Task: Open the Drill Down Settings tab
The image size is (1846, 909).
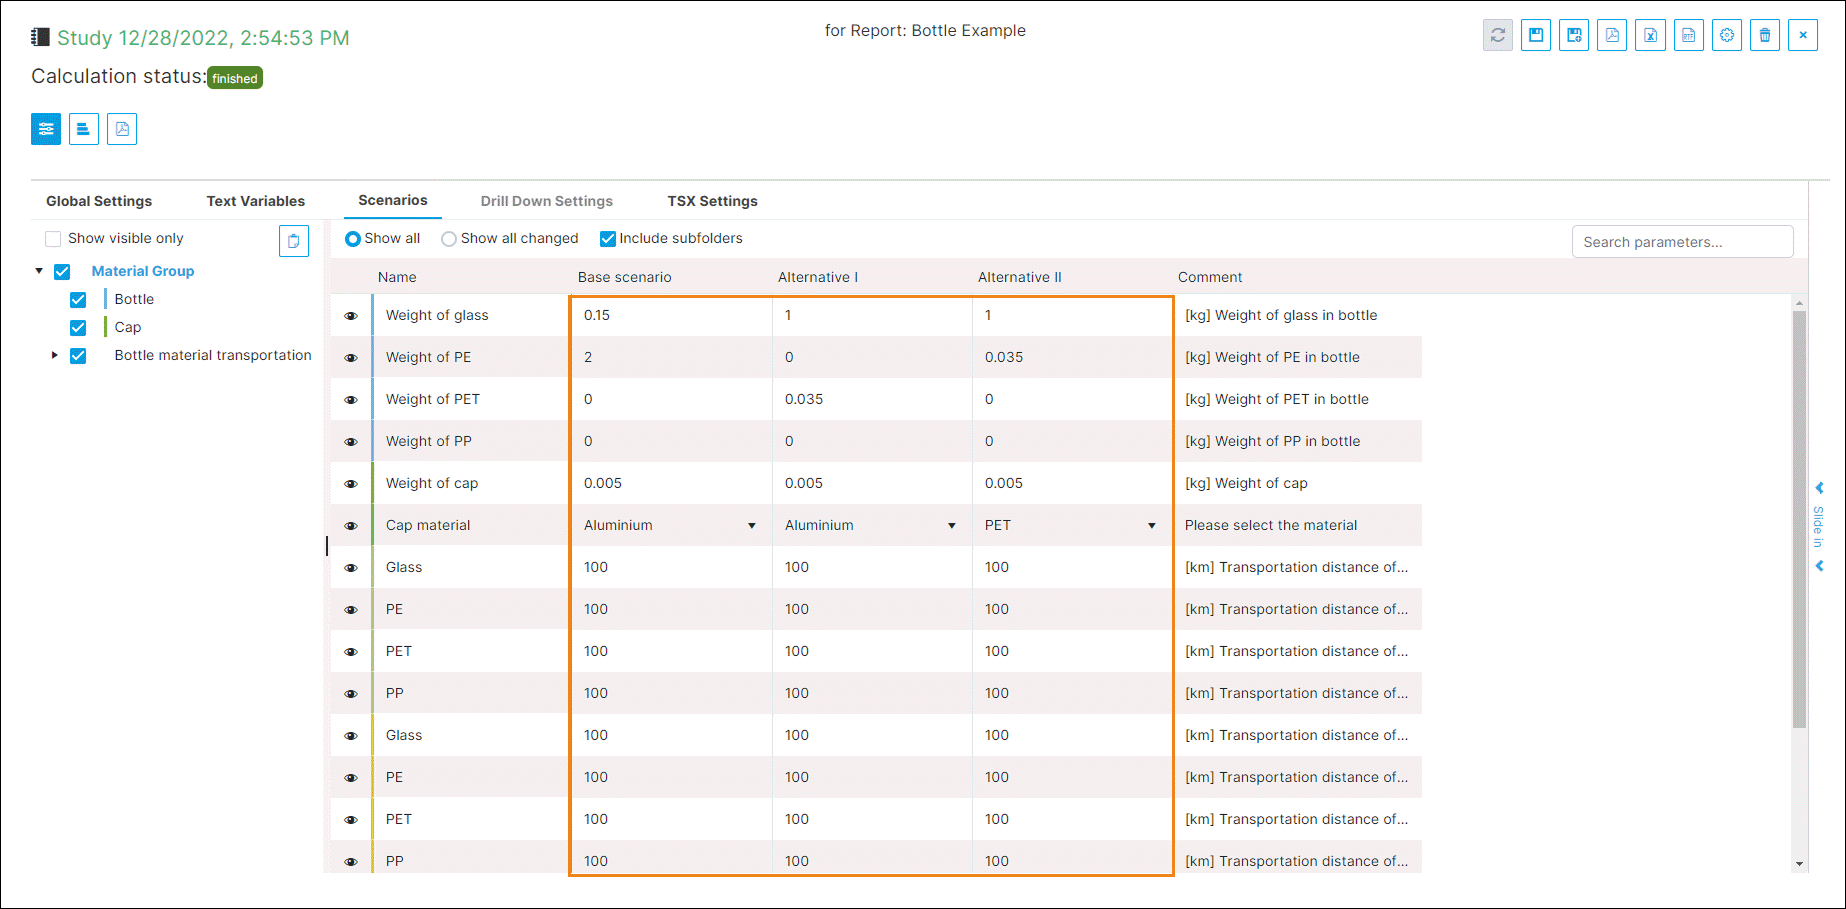Action: pyautogui.click(x=547, y=201)
